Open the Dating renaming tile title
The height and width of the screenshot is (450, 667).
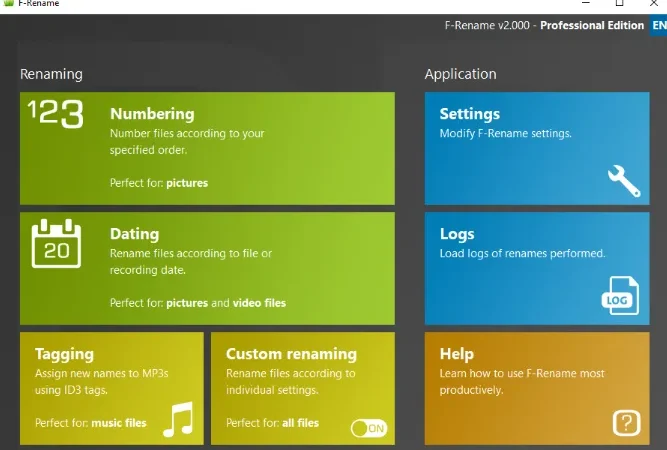[x=134, y=234]
